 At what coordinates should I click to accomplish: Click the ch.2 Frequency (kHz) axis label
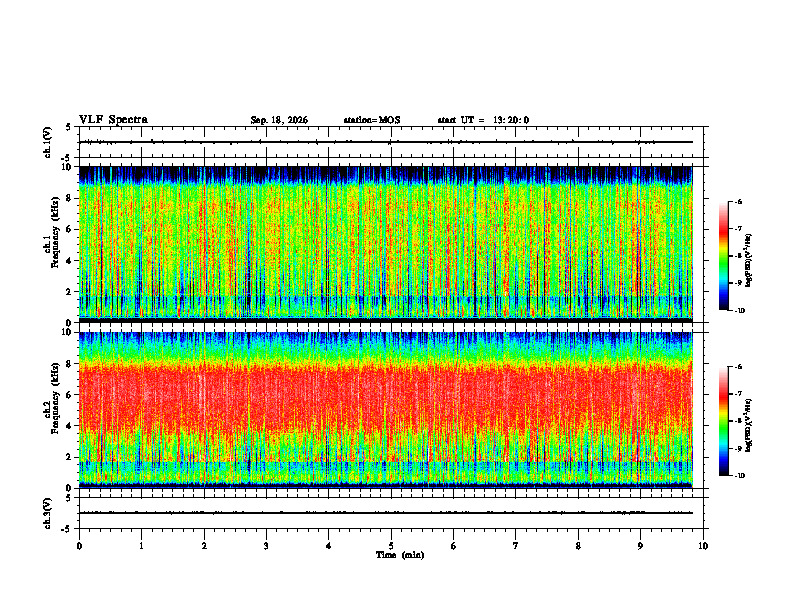(54, 410)
